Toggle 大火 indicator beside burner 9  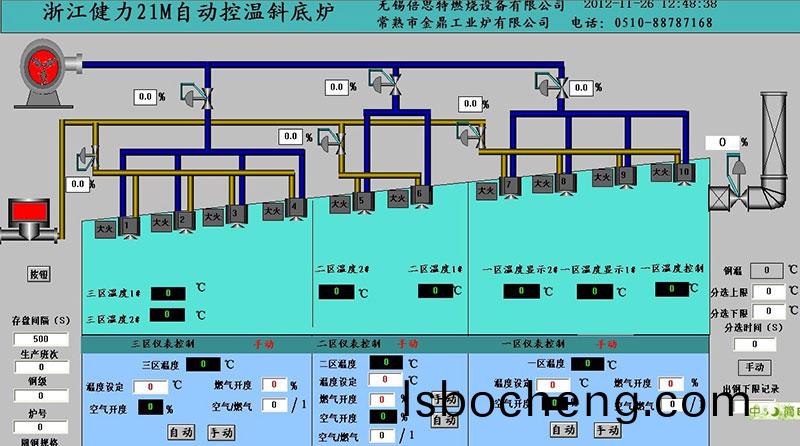tap(602, 177)
